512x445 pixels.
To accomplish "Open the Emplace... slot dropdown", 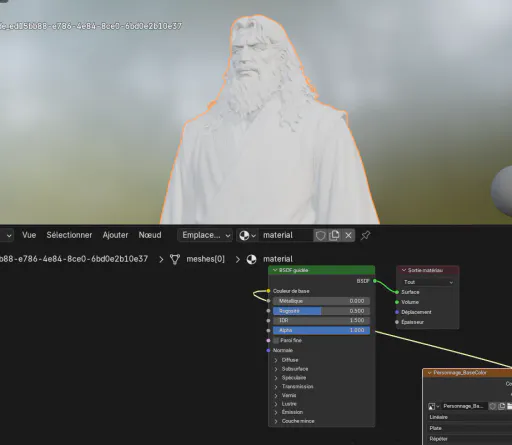I will coord(206,236).
